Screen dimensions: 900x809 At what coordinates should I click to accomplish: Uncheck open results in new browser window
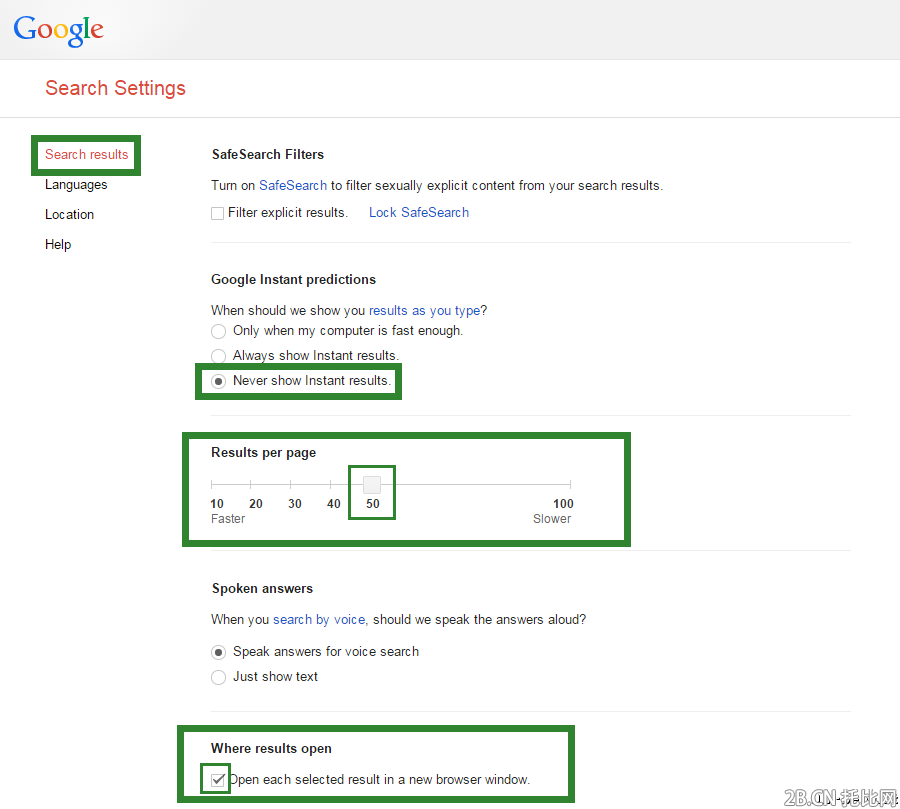click(x=218, y=780)
